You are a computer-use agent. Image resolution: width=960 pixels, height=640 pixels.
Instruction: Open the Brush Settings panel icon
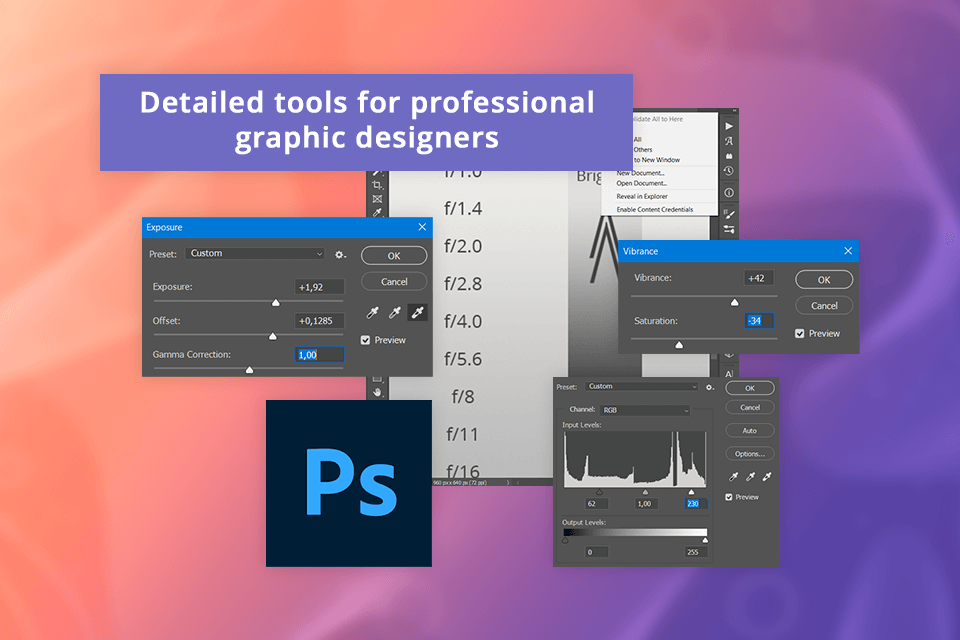(729, 214)
